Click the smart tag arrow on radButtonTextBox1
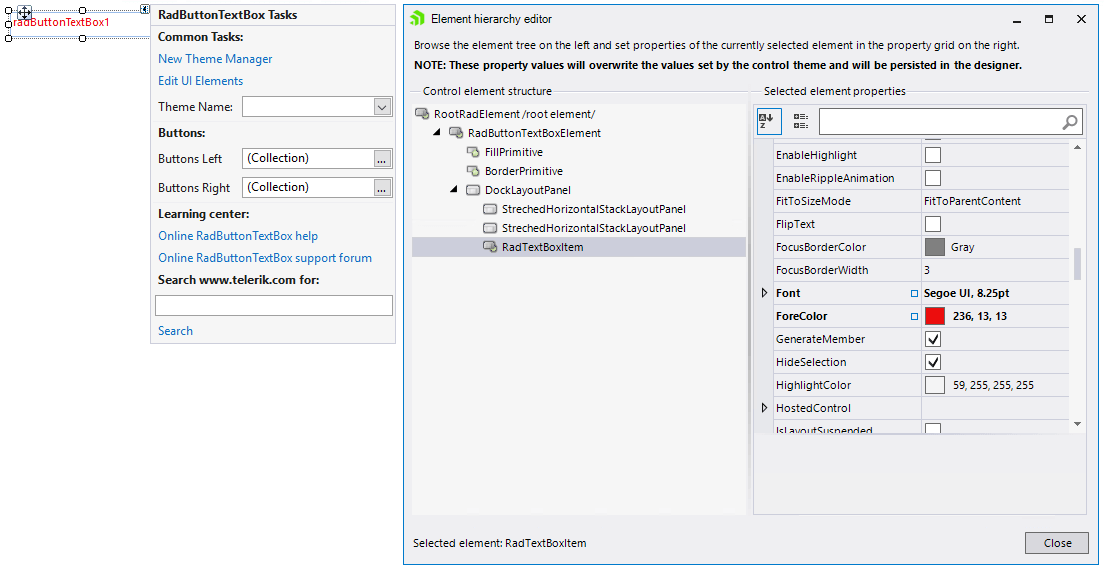This screenshot has width=1104, height=574. [x=144, y=9]
